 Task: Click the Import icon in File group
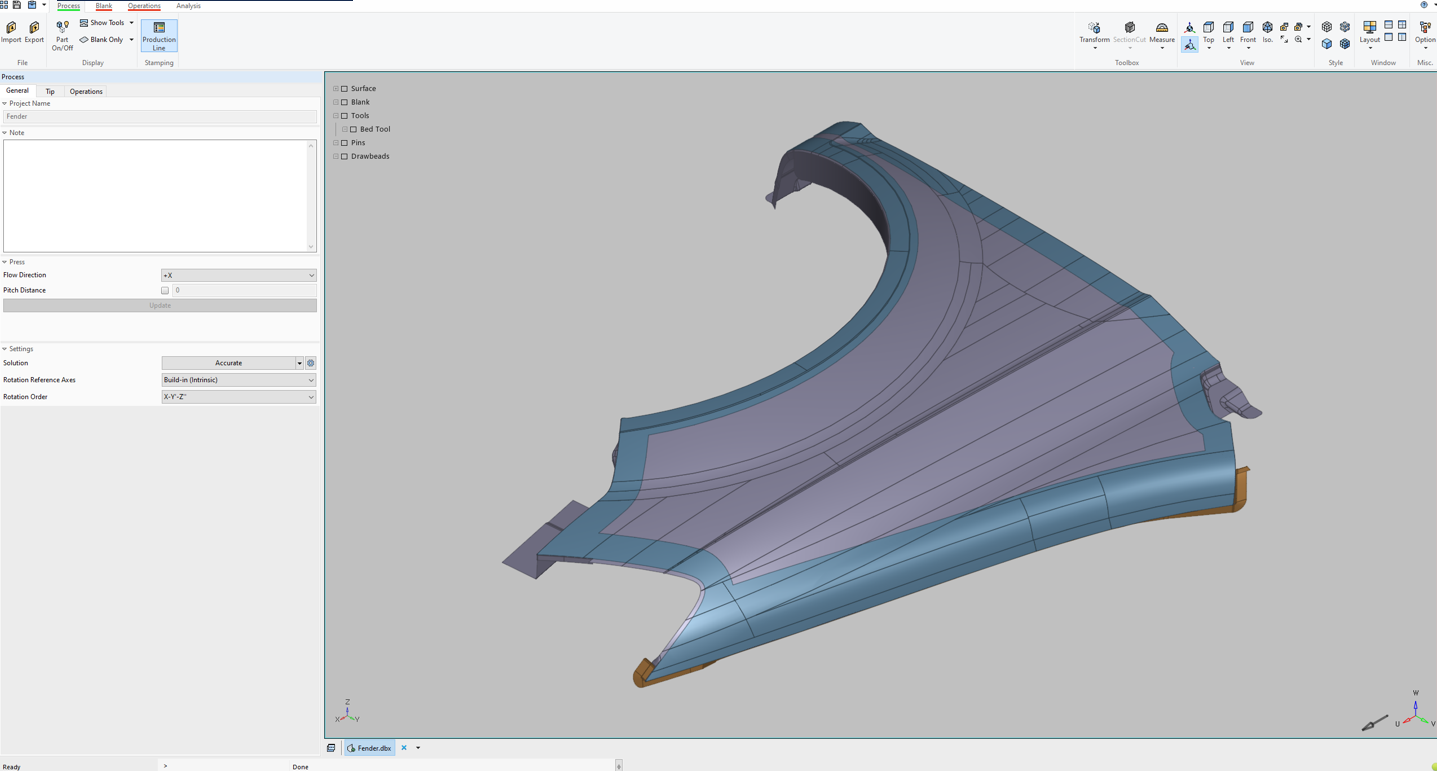pos(11,33)
